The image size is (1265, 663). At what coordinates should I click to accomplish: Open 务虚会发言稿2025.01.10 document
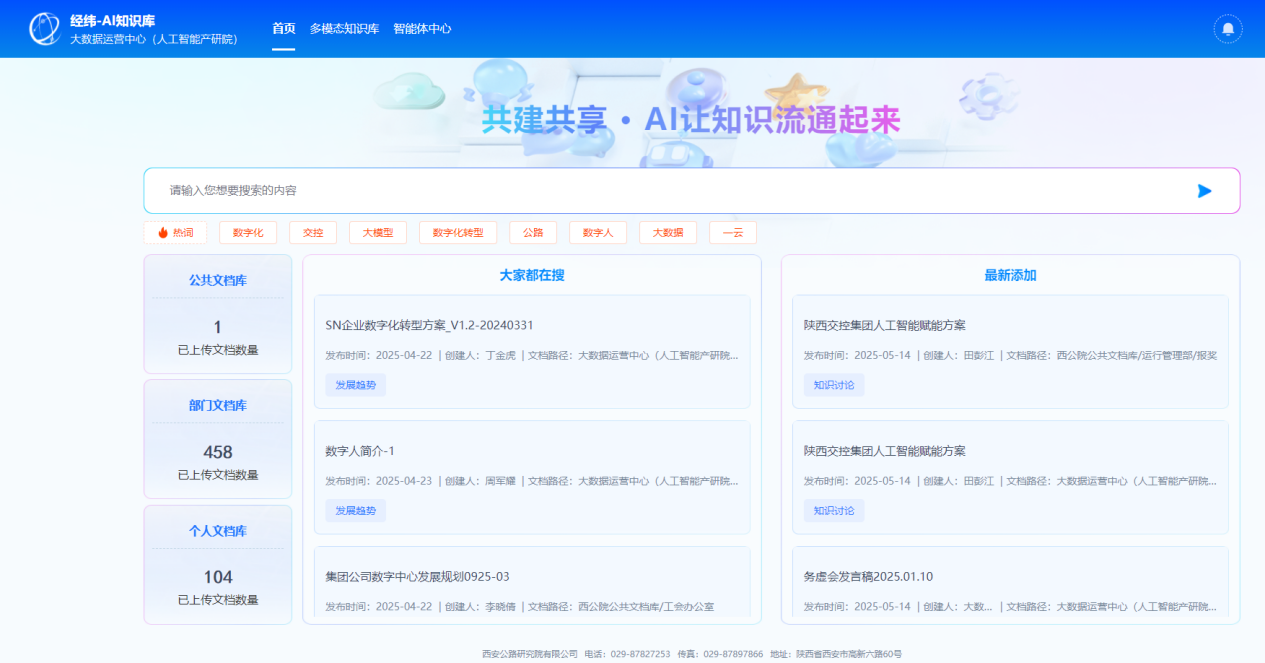click(868, 577)
